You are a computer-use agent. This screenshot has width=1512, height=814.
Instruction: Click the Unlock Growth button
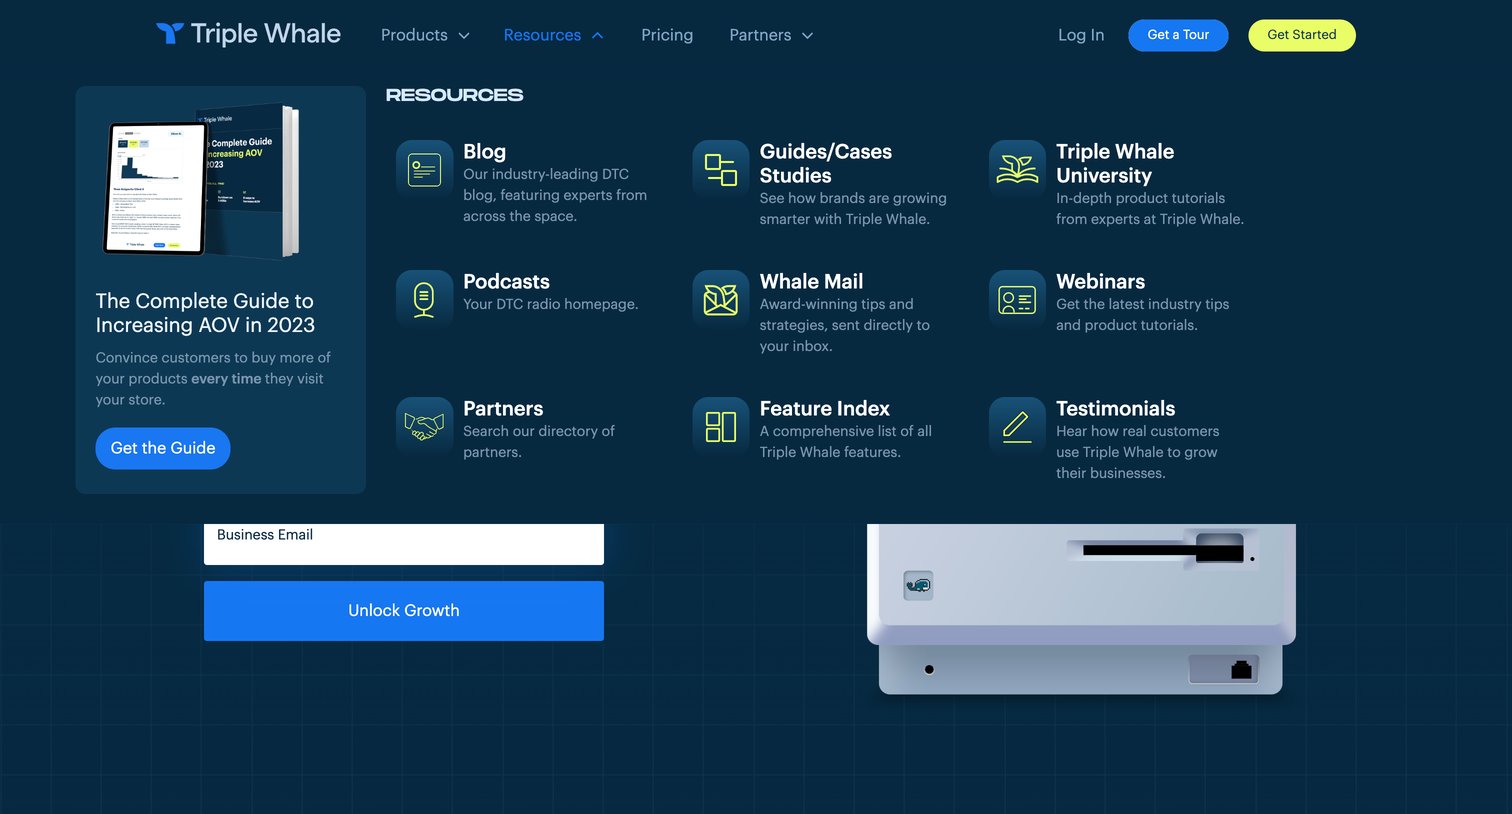click(404, 611)
